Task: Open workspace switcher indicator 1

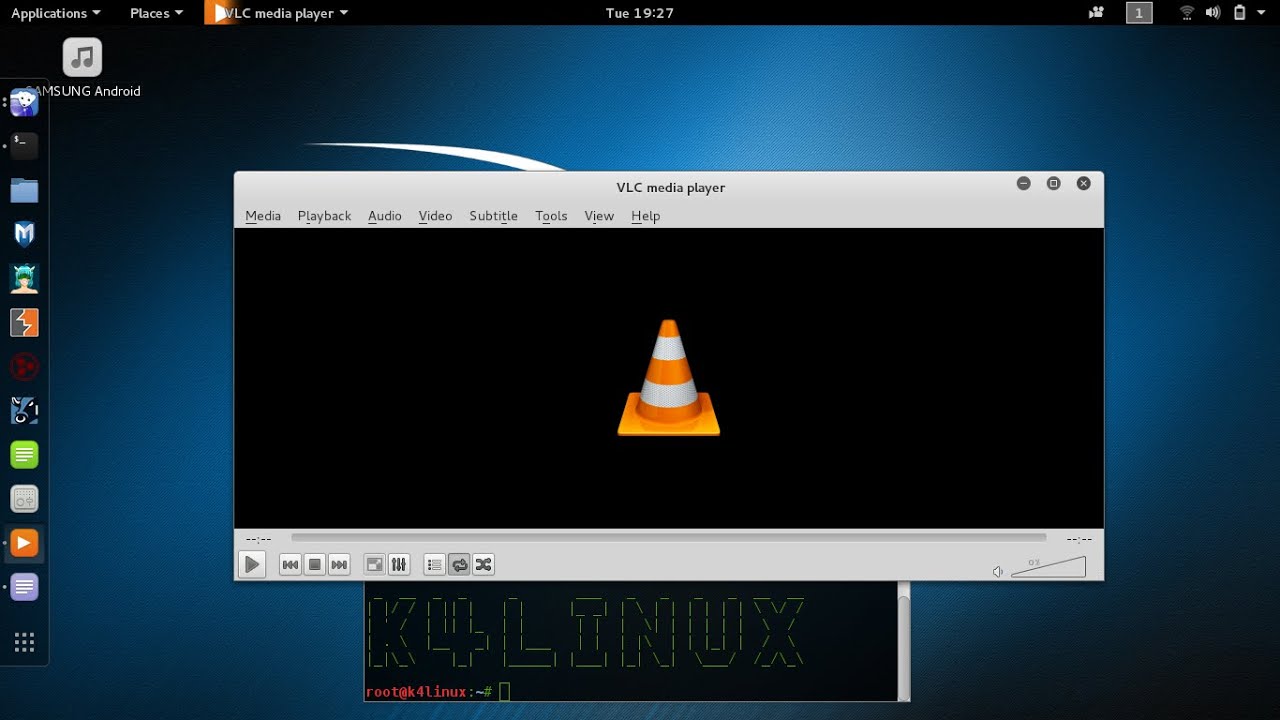Action: (x=1139, y=13)
